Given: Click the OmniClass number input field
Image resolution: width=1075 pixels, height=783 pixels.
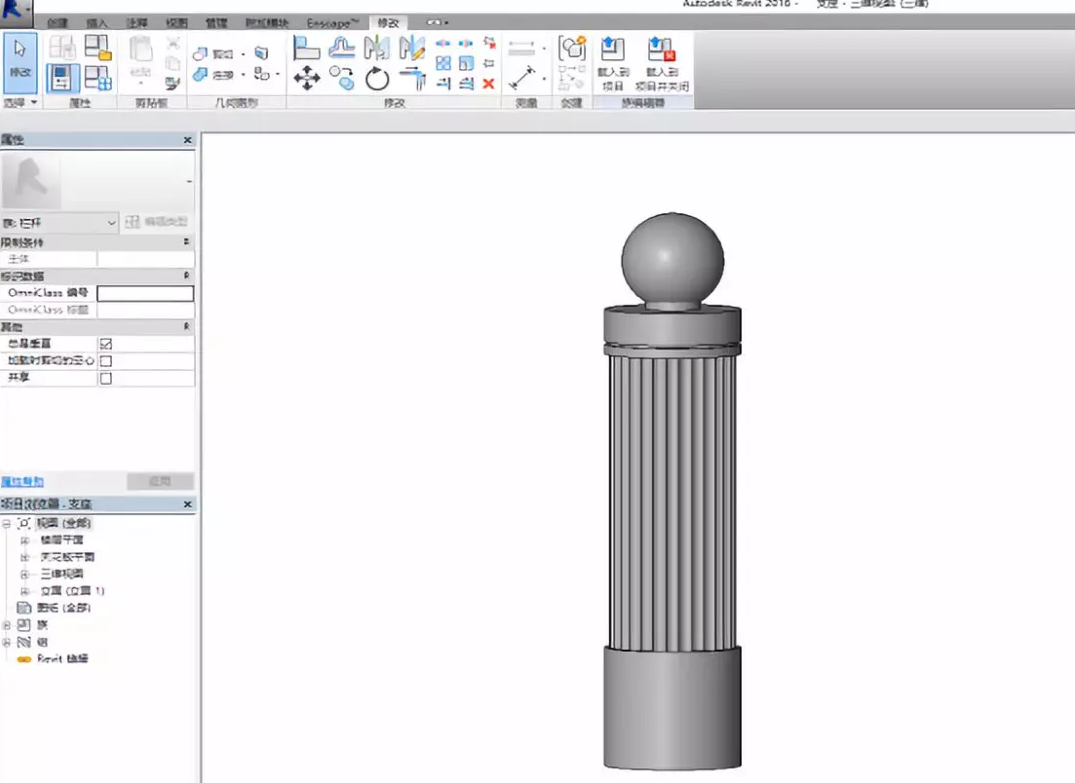Looking at the screenshot, I should pos(145,293).
